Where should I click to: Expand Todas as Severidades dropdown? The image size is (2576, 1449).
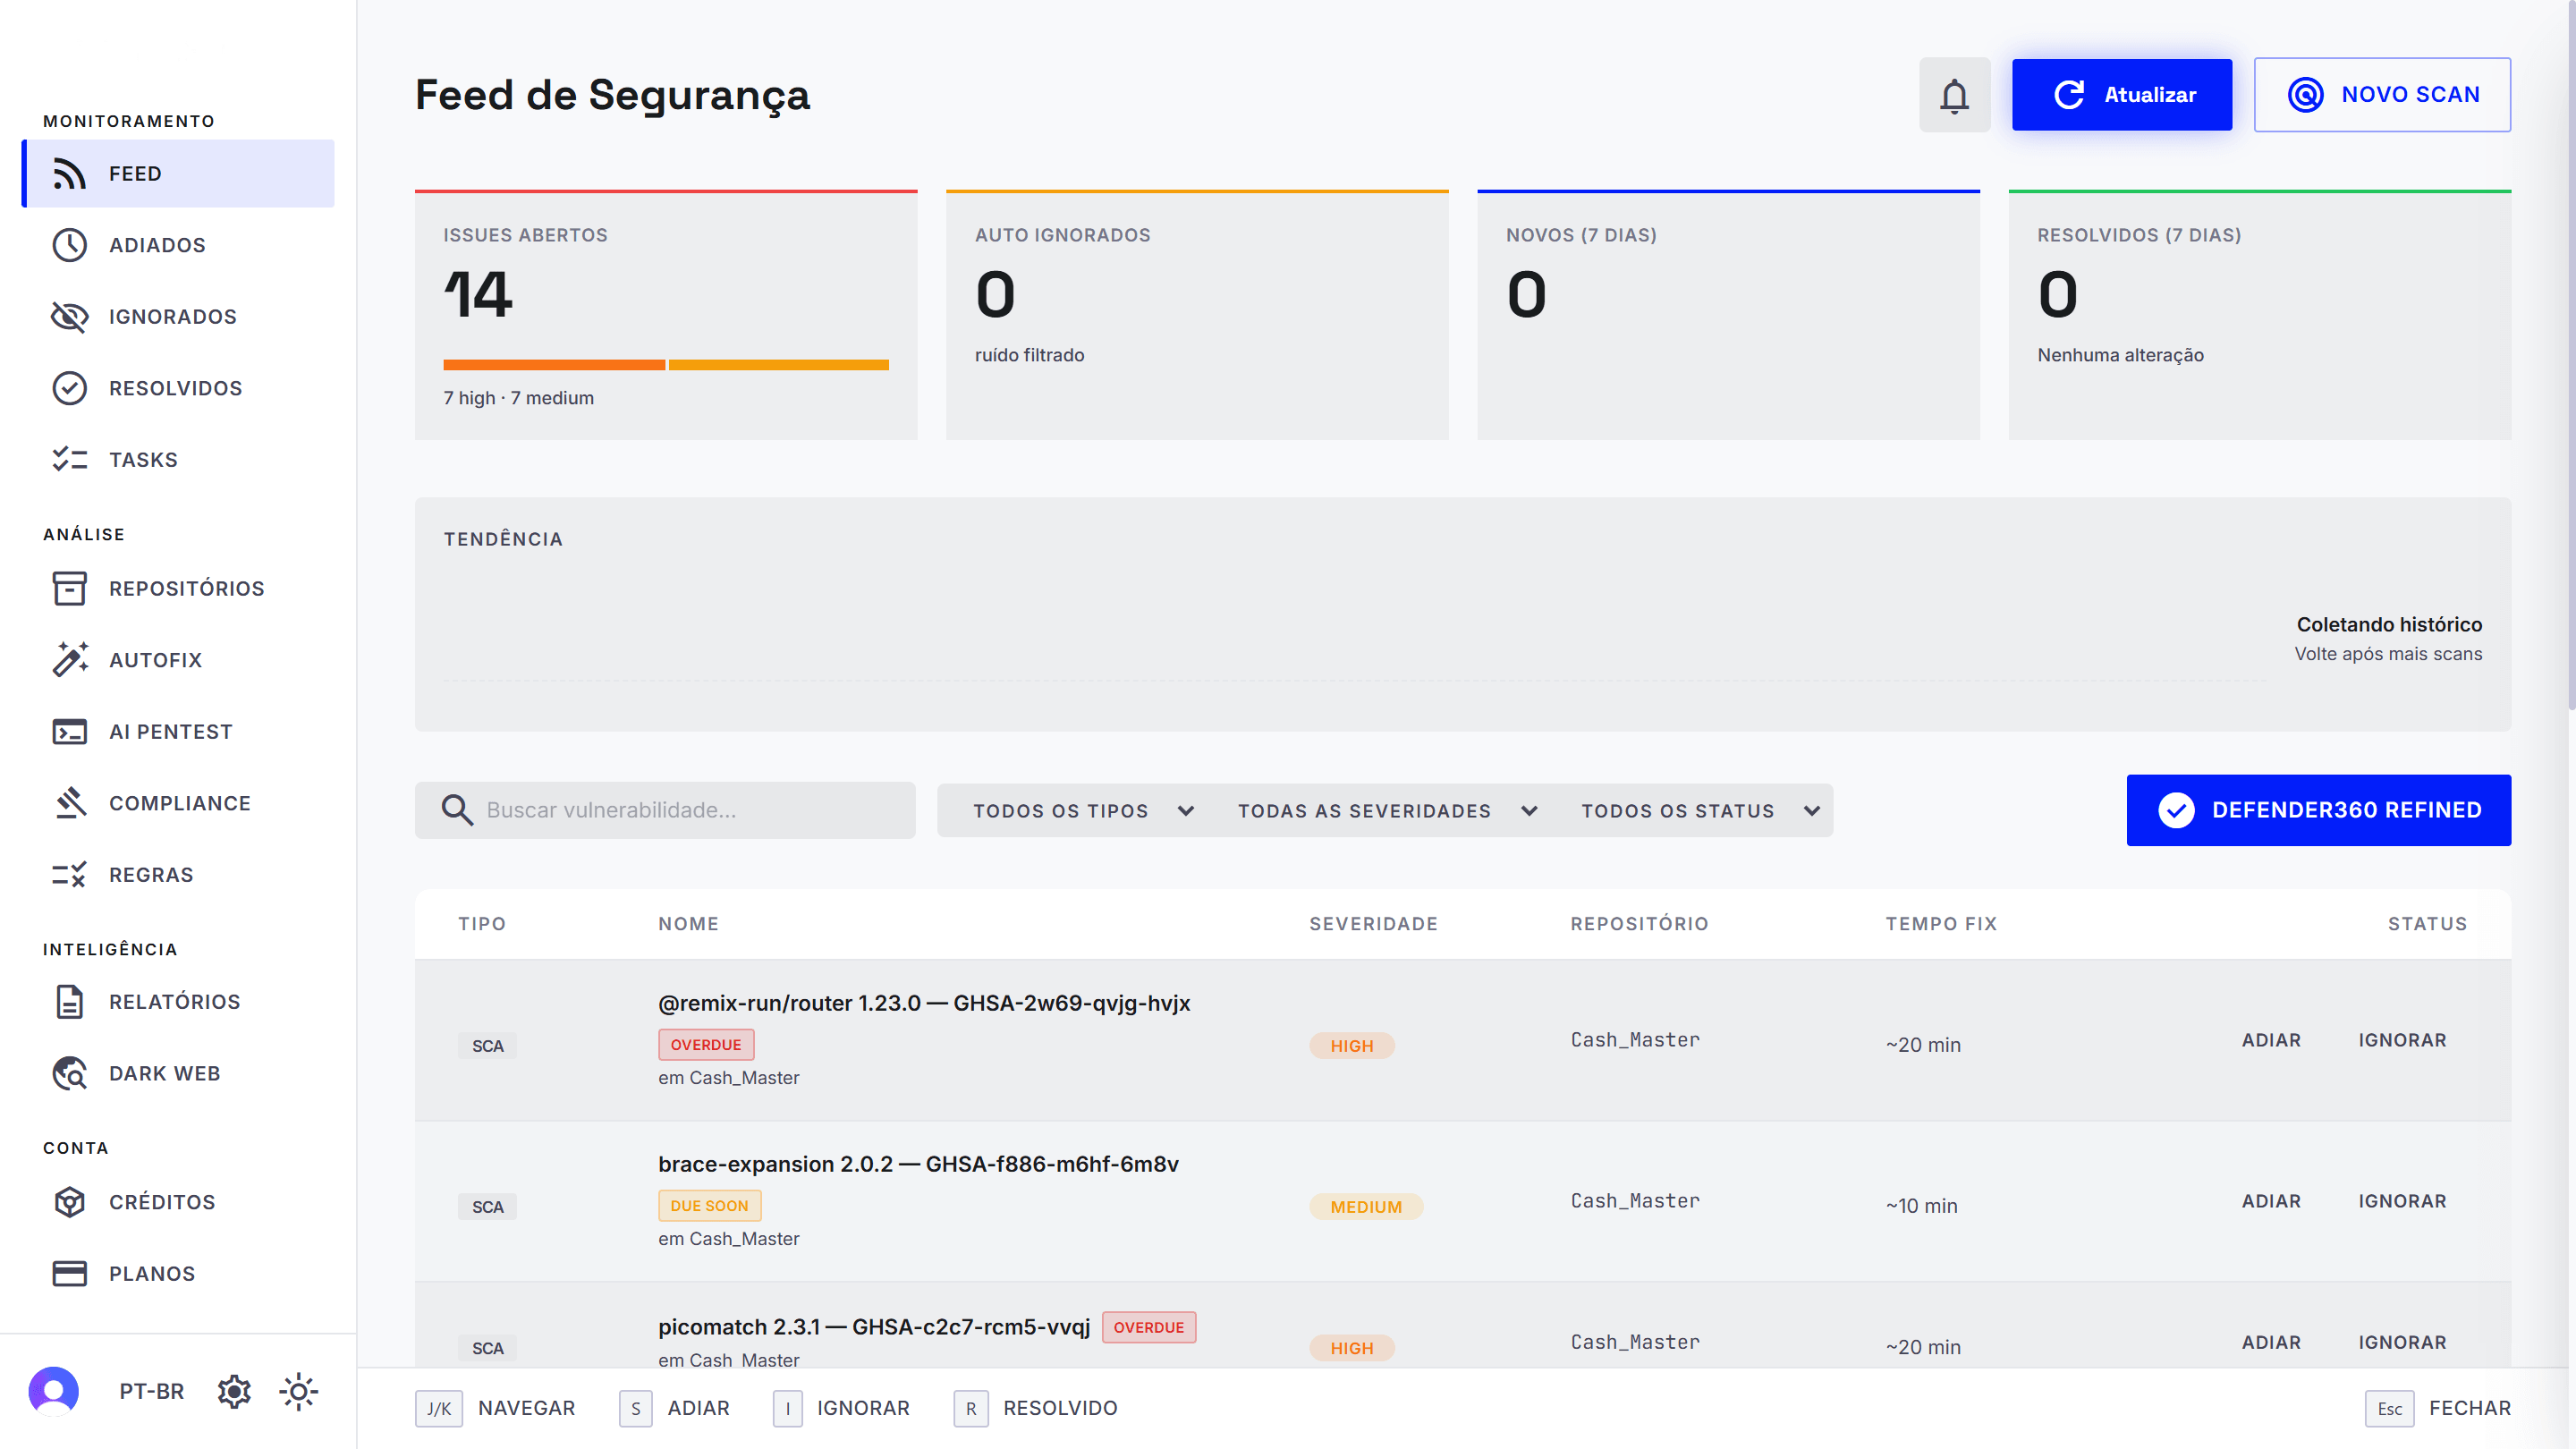[x=1387, y=811]
